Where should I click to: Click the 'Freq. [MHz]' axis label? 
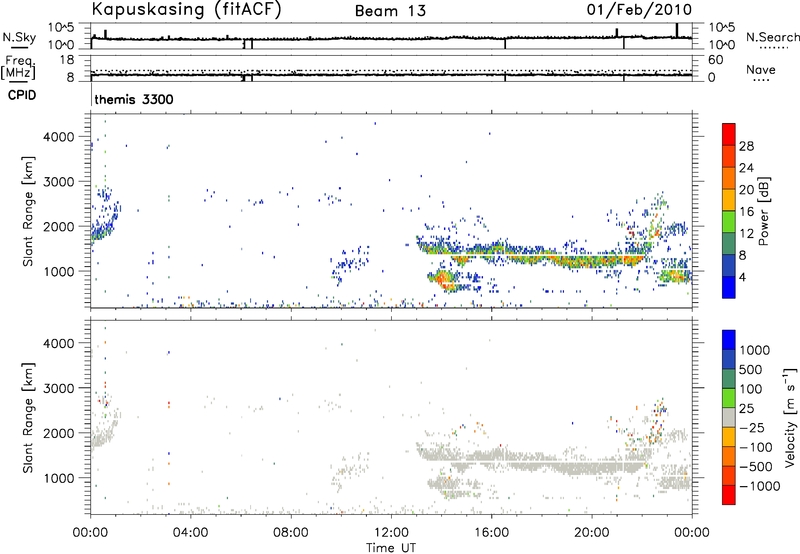(x=18, y=67)
